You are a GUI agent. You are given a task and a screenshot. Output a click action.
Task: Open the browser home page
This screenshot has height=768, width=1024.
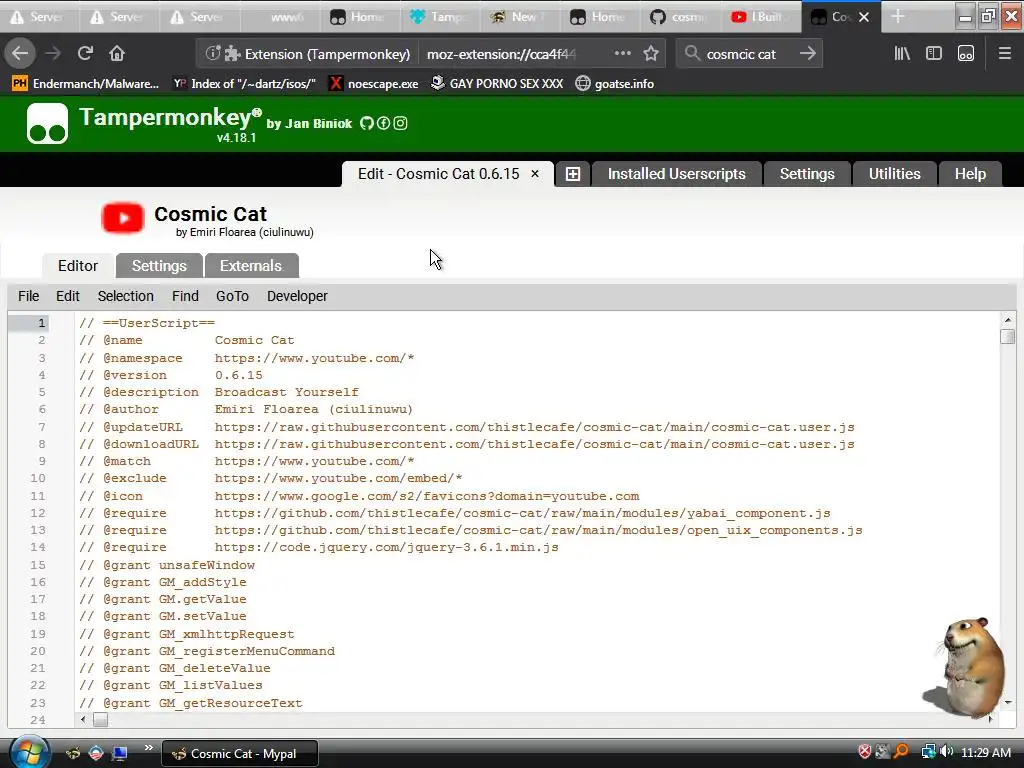117,54
